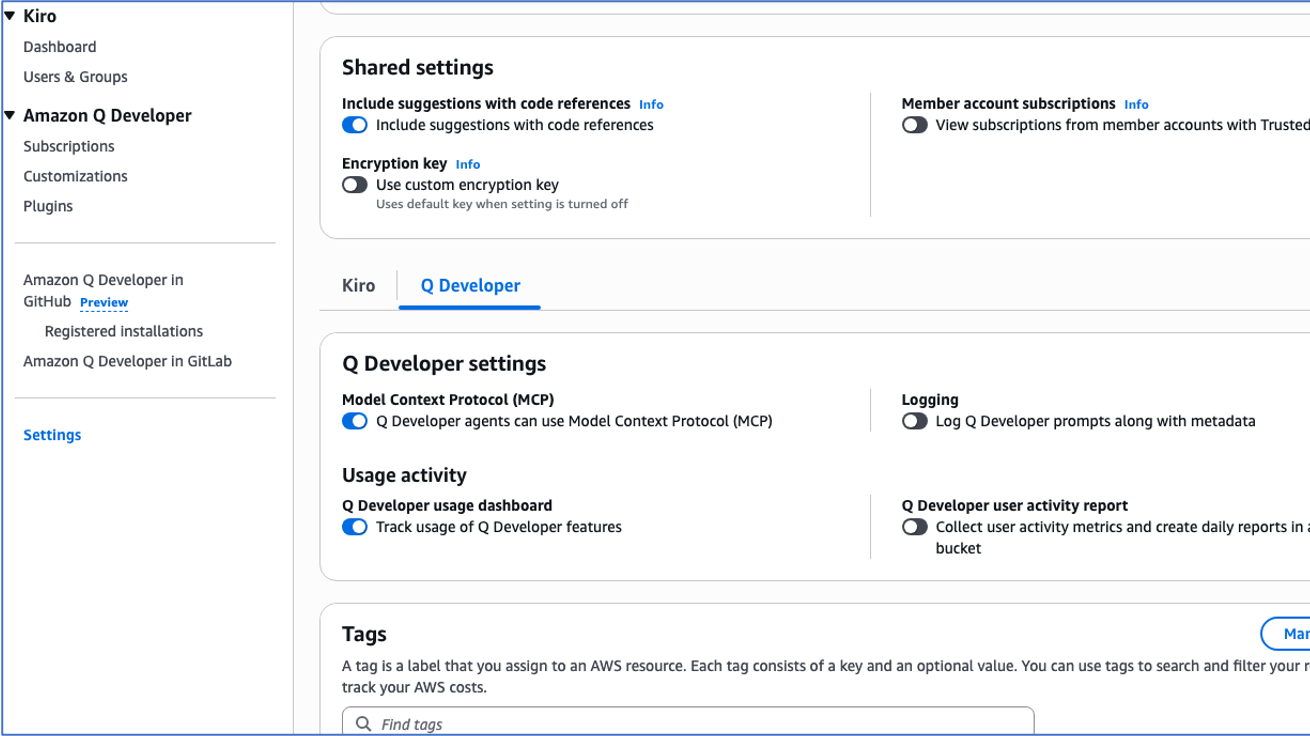Collapse the Amazon Q Developer section
Screen dimensions: 1310x736
tap(10, 116)
